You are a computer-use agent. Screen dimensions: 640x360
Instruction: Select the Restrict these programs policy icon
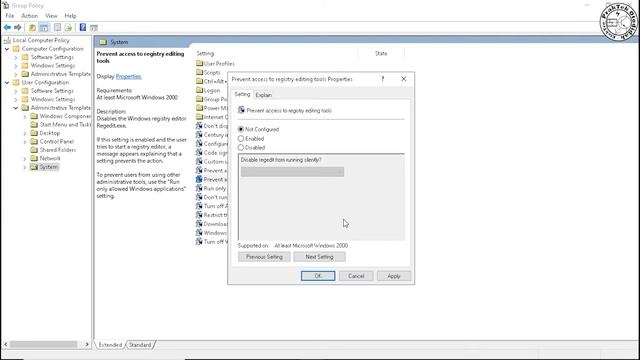click(199, 215)
